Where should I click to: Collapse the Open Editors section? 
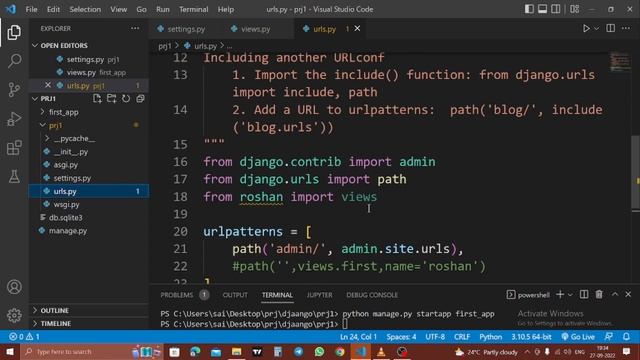coord(89,45)
